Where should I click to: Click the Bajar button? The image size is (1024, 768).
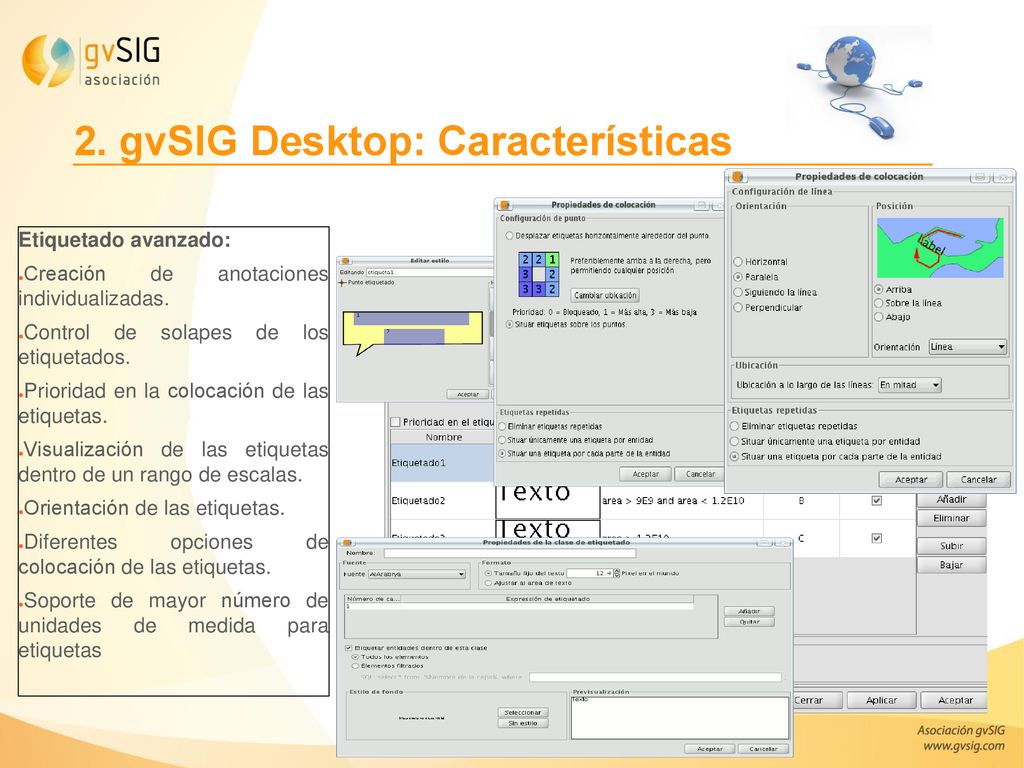point(951,565)
